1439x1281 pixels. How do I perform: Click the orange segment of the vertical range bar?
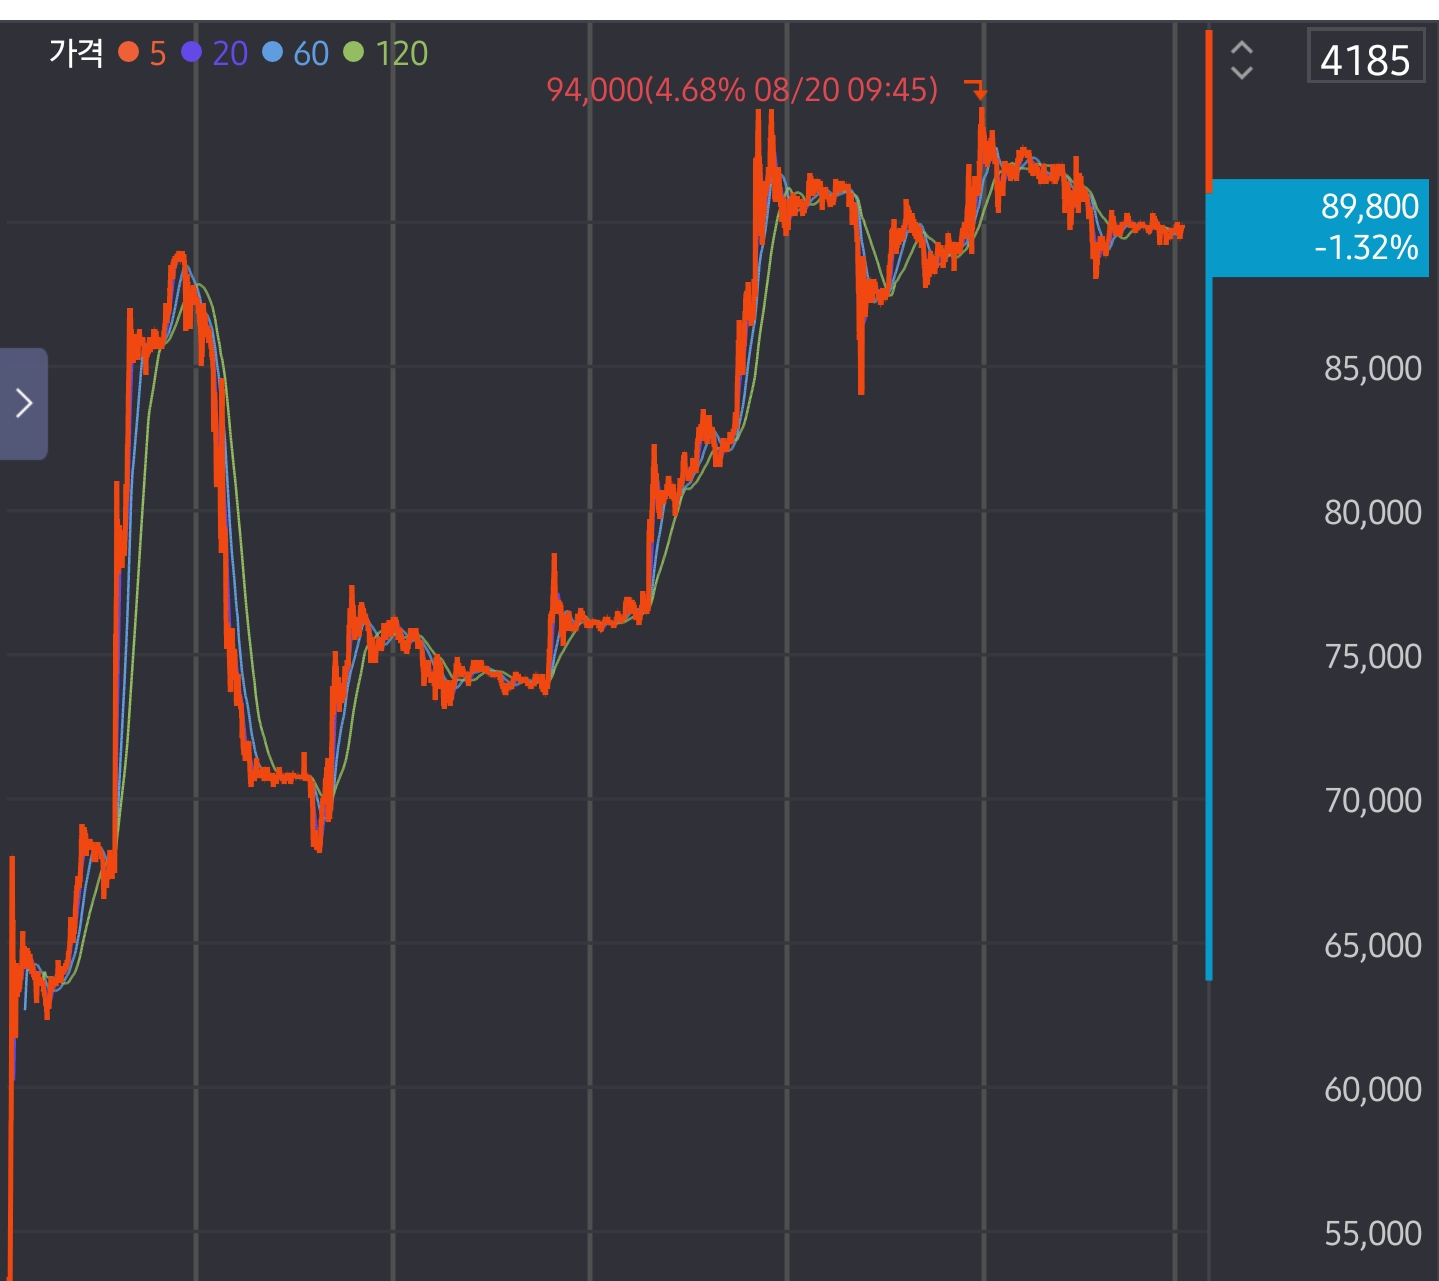point(1209,110)
